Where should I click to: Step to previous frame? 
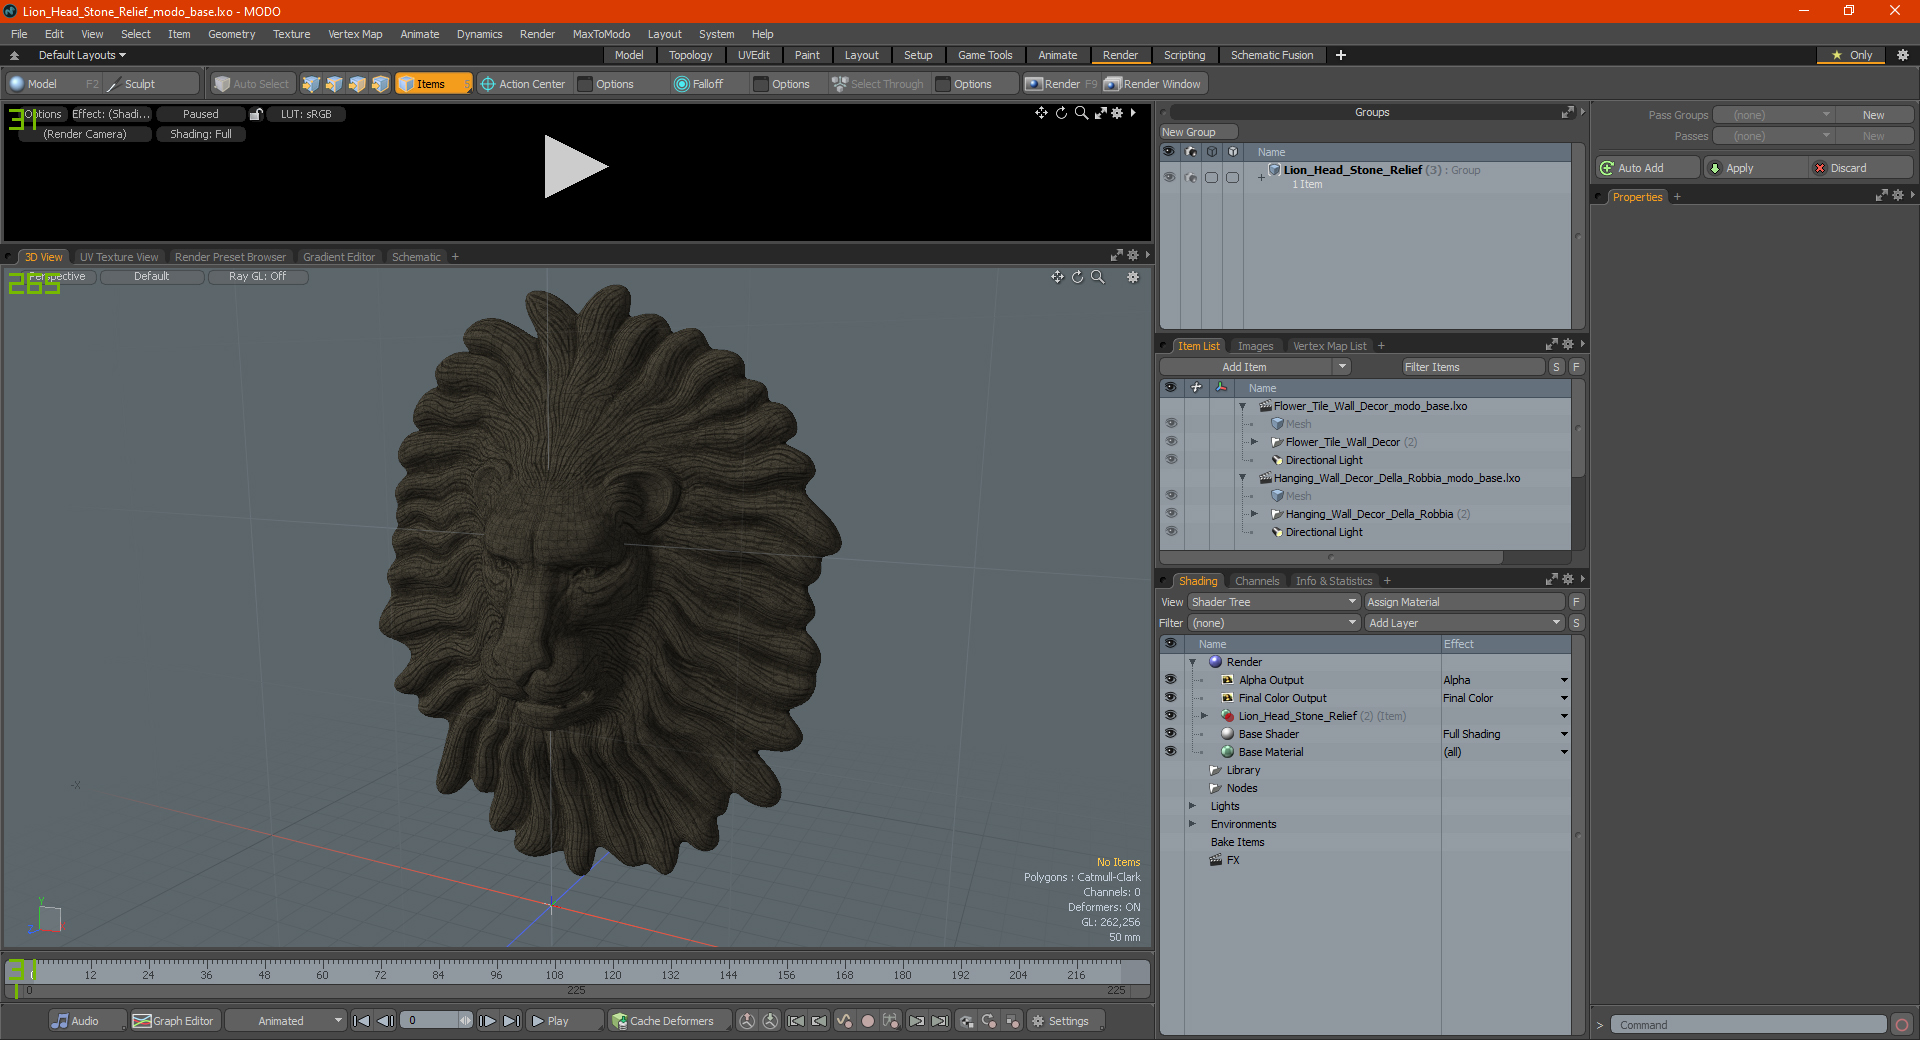tap(385, 1021)
